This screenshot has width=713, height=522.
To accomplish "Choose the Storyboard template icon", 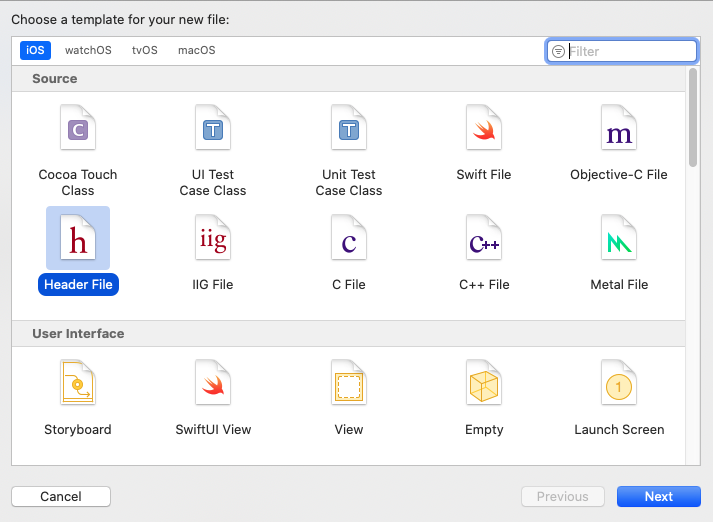I will pyautogui.click(x=78, y=382).
